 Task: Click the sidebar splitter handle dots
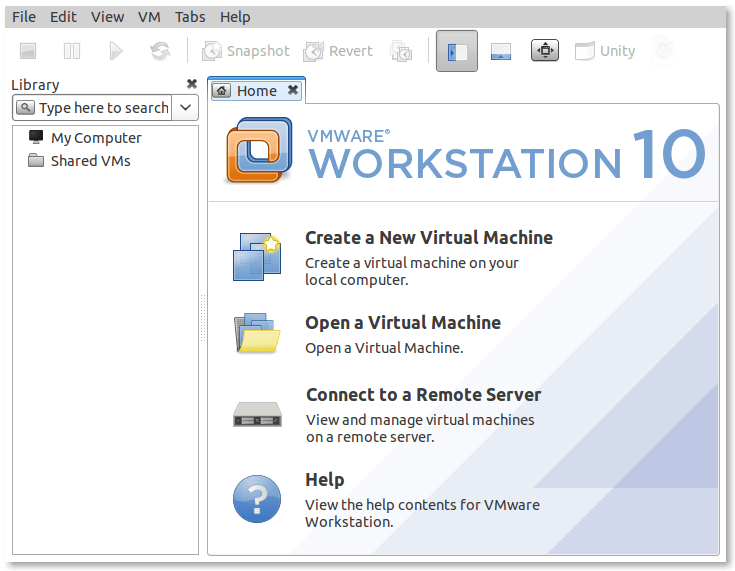[x=203, y=318]
